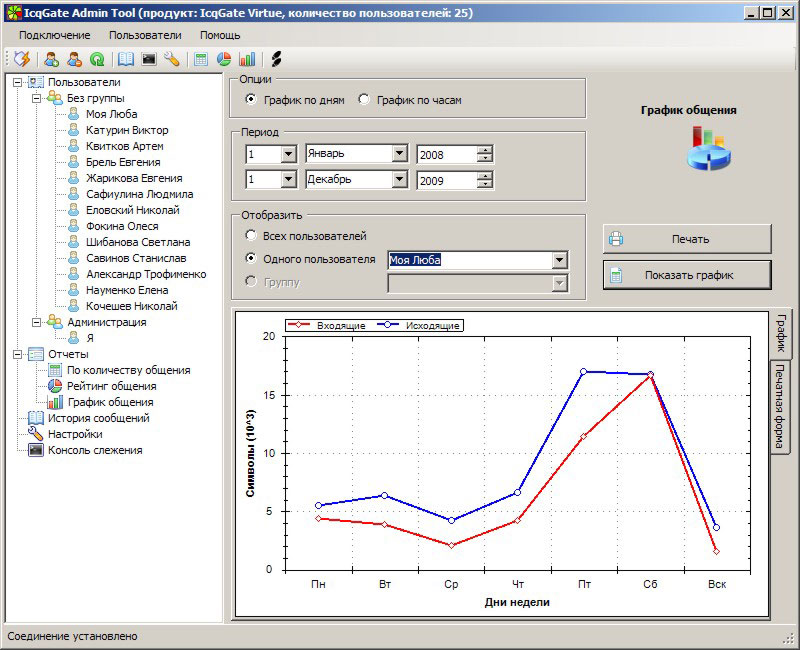Collapse the Администрация tree node
The height and width of the screenshot is (650, 800).
pos(37,322)
